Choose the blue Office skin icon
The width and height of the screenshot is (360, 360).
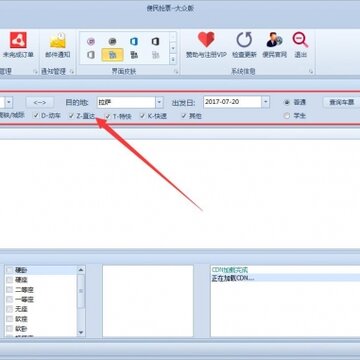[x=134, y=41]
